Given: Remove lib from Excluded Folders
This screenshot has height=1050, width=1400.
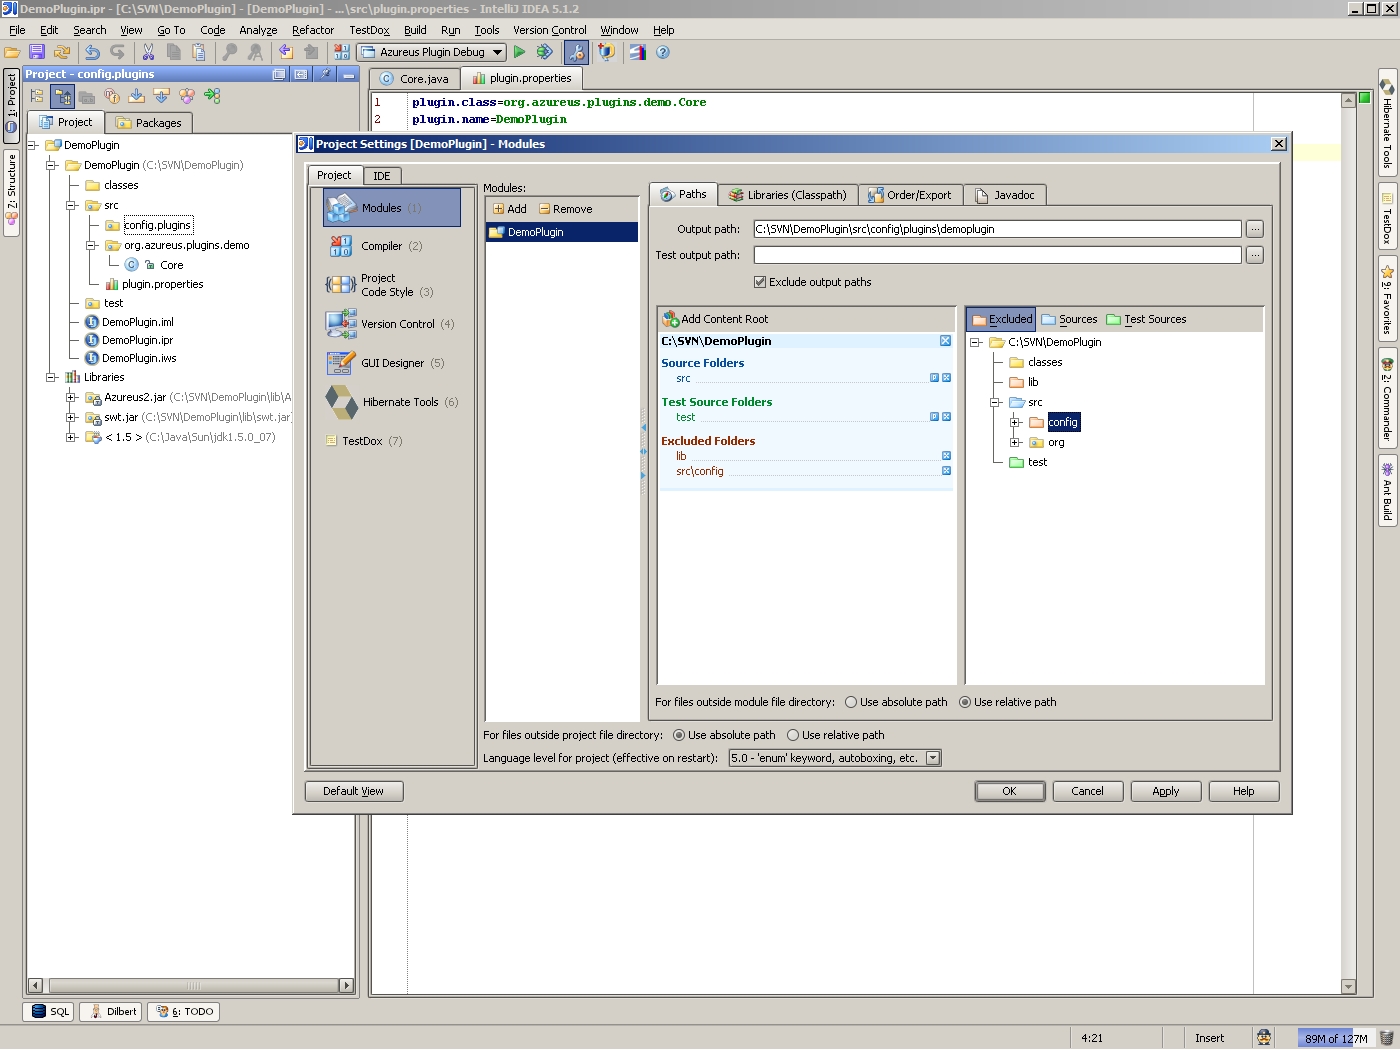Looking at the screenshot, I should pyautogui.click(x=946, y=456).
